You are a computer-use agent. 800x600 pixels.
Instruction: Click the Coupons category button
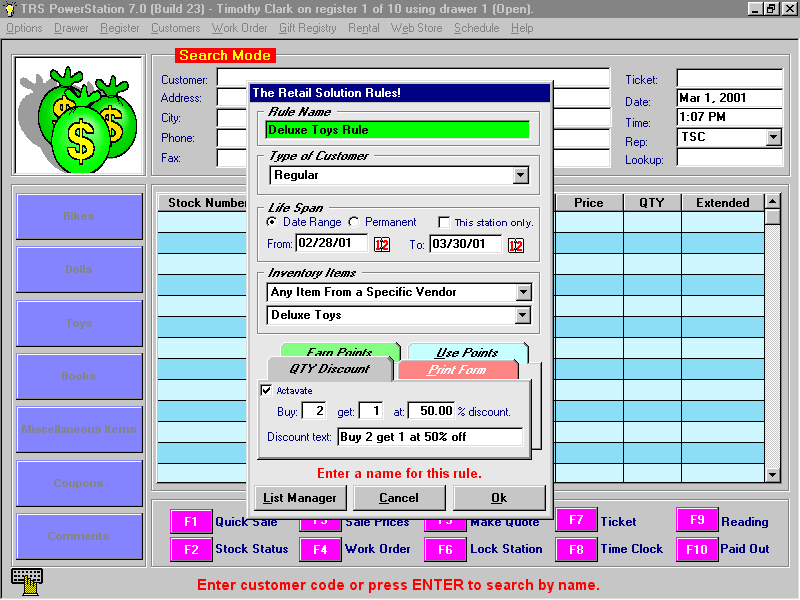[79, 483]
